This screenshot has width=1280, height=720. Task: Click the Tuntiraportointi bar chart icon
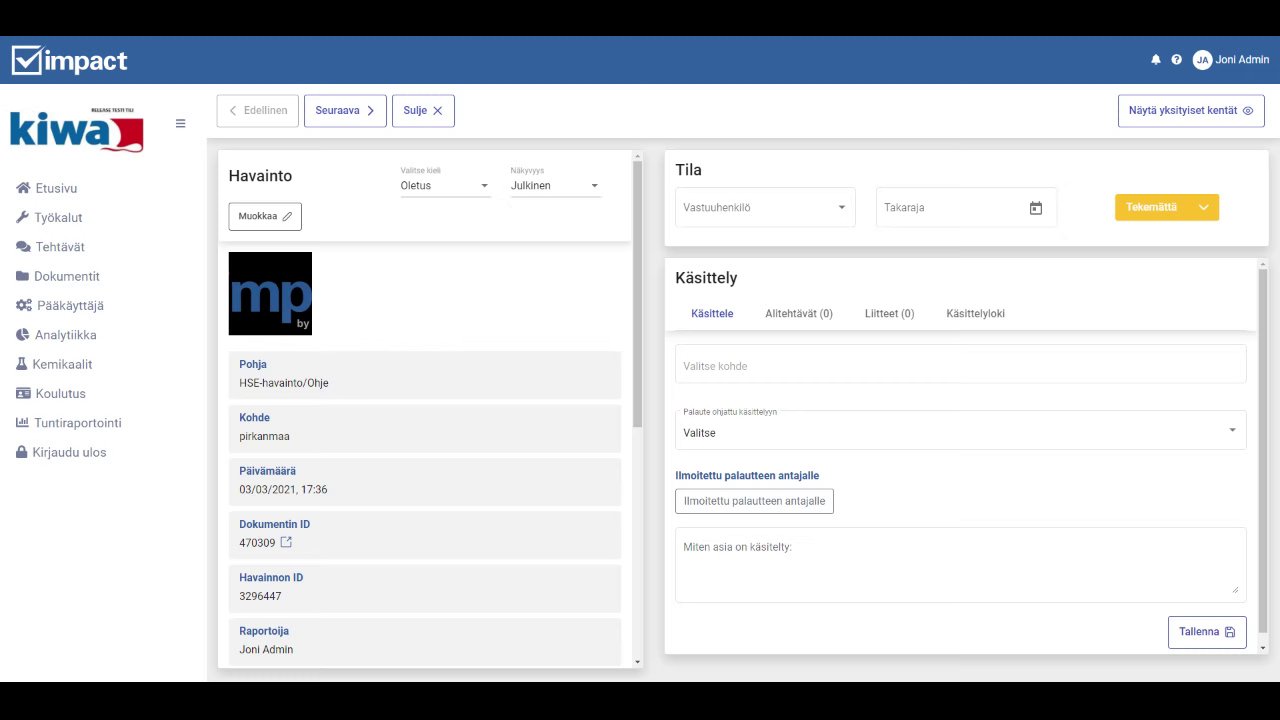23,423
